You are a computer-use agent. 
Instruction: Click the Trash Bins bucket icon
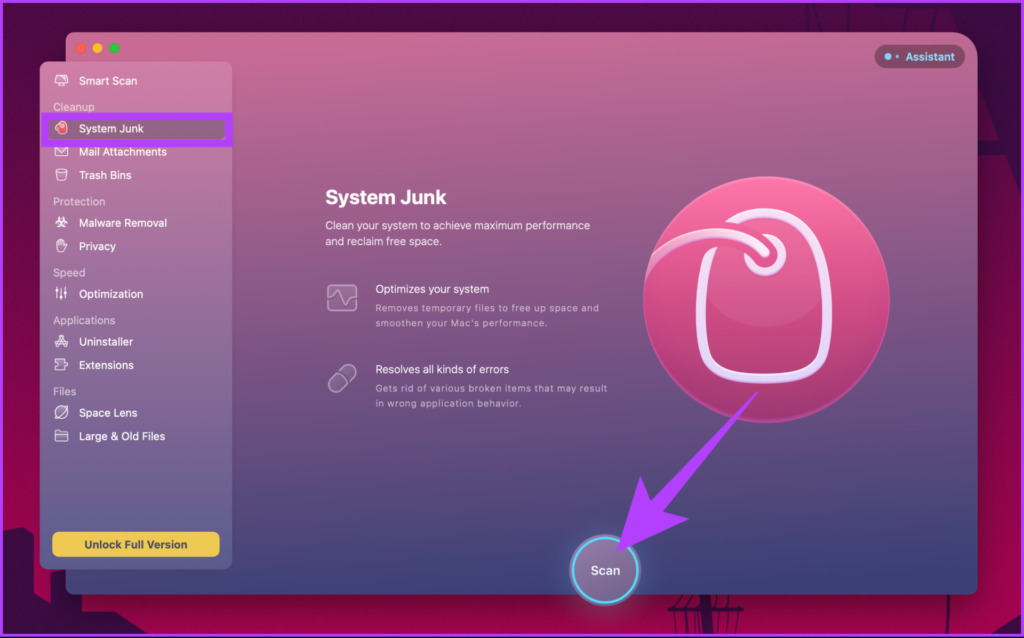pos(61,175)
